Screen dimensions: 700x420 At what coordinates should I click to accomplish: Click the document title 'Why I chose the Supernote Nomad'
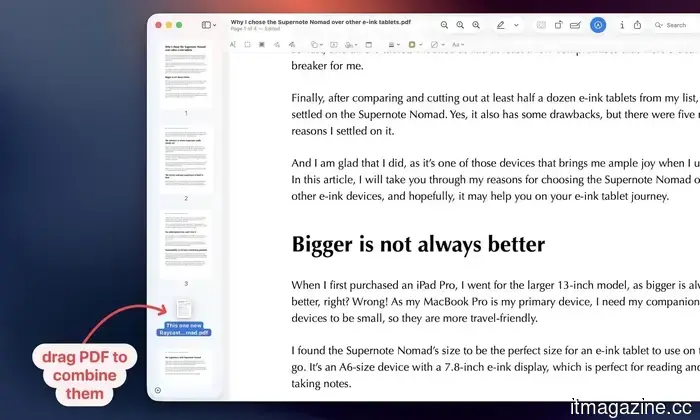tap(321, 22)
